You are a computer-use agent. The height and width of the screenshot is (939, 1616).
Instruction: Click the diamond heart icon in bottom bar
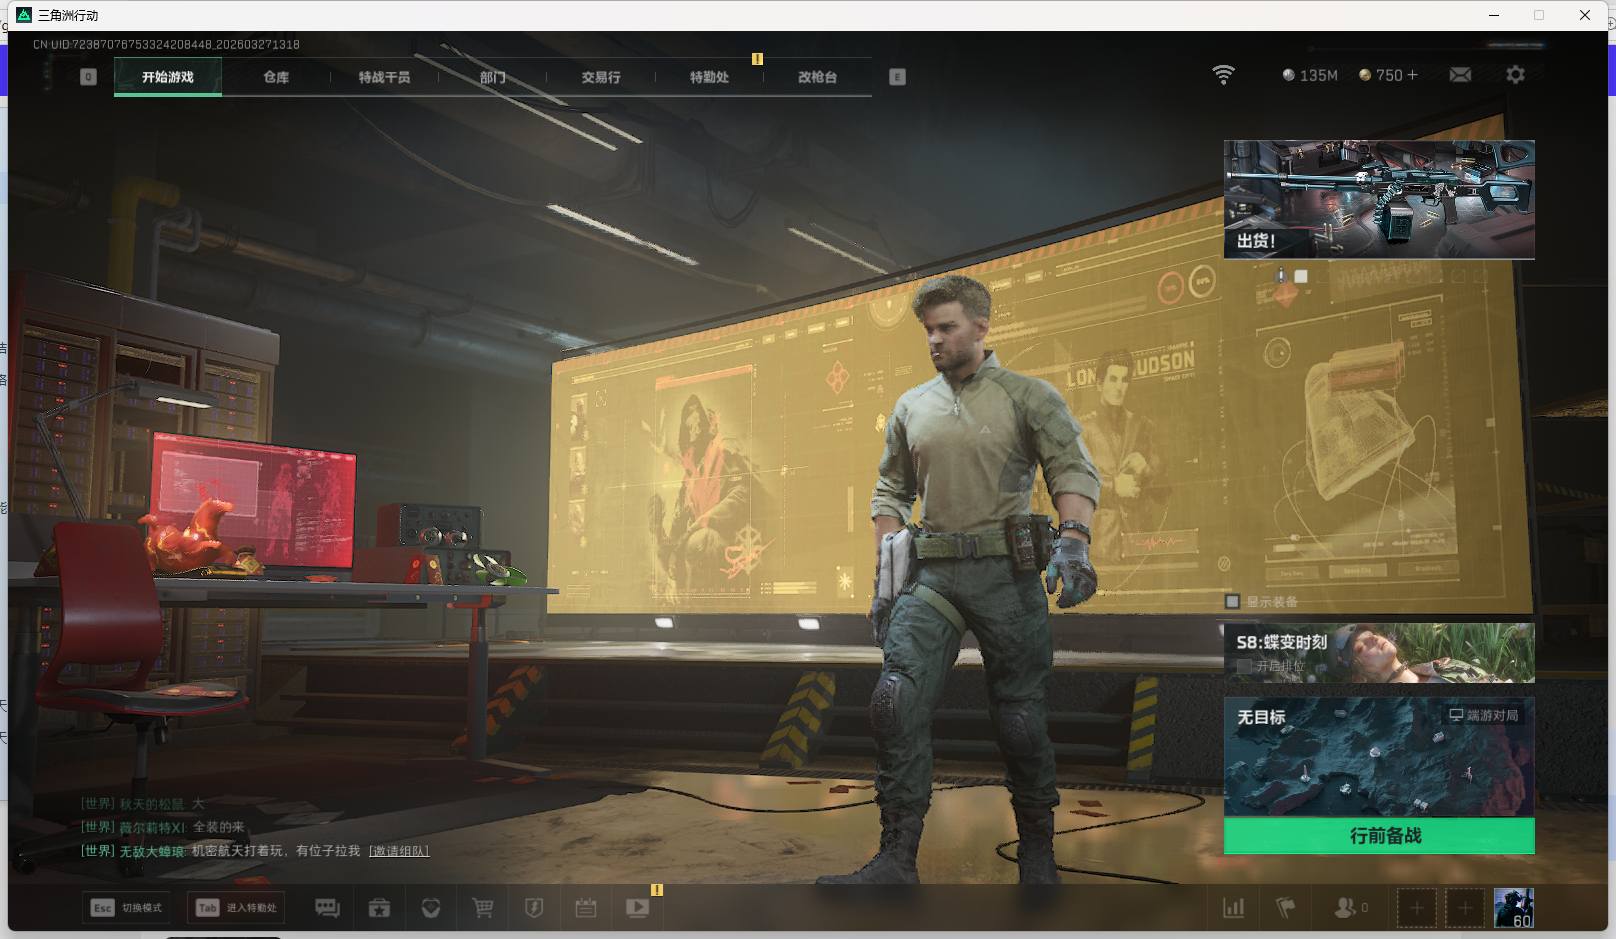click(x=431, y=908)
